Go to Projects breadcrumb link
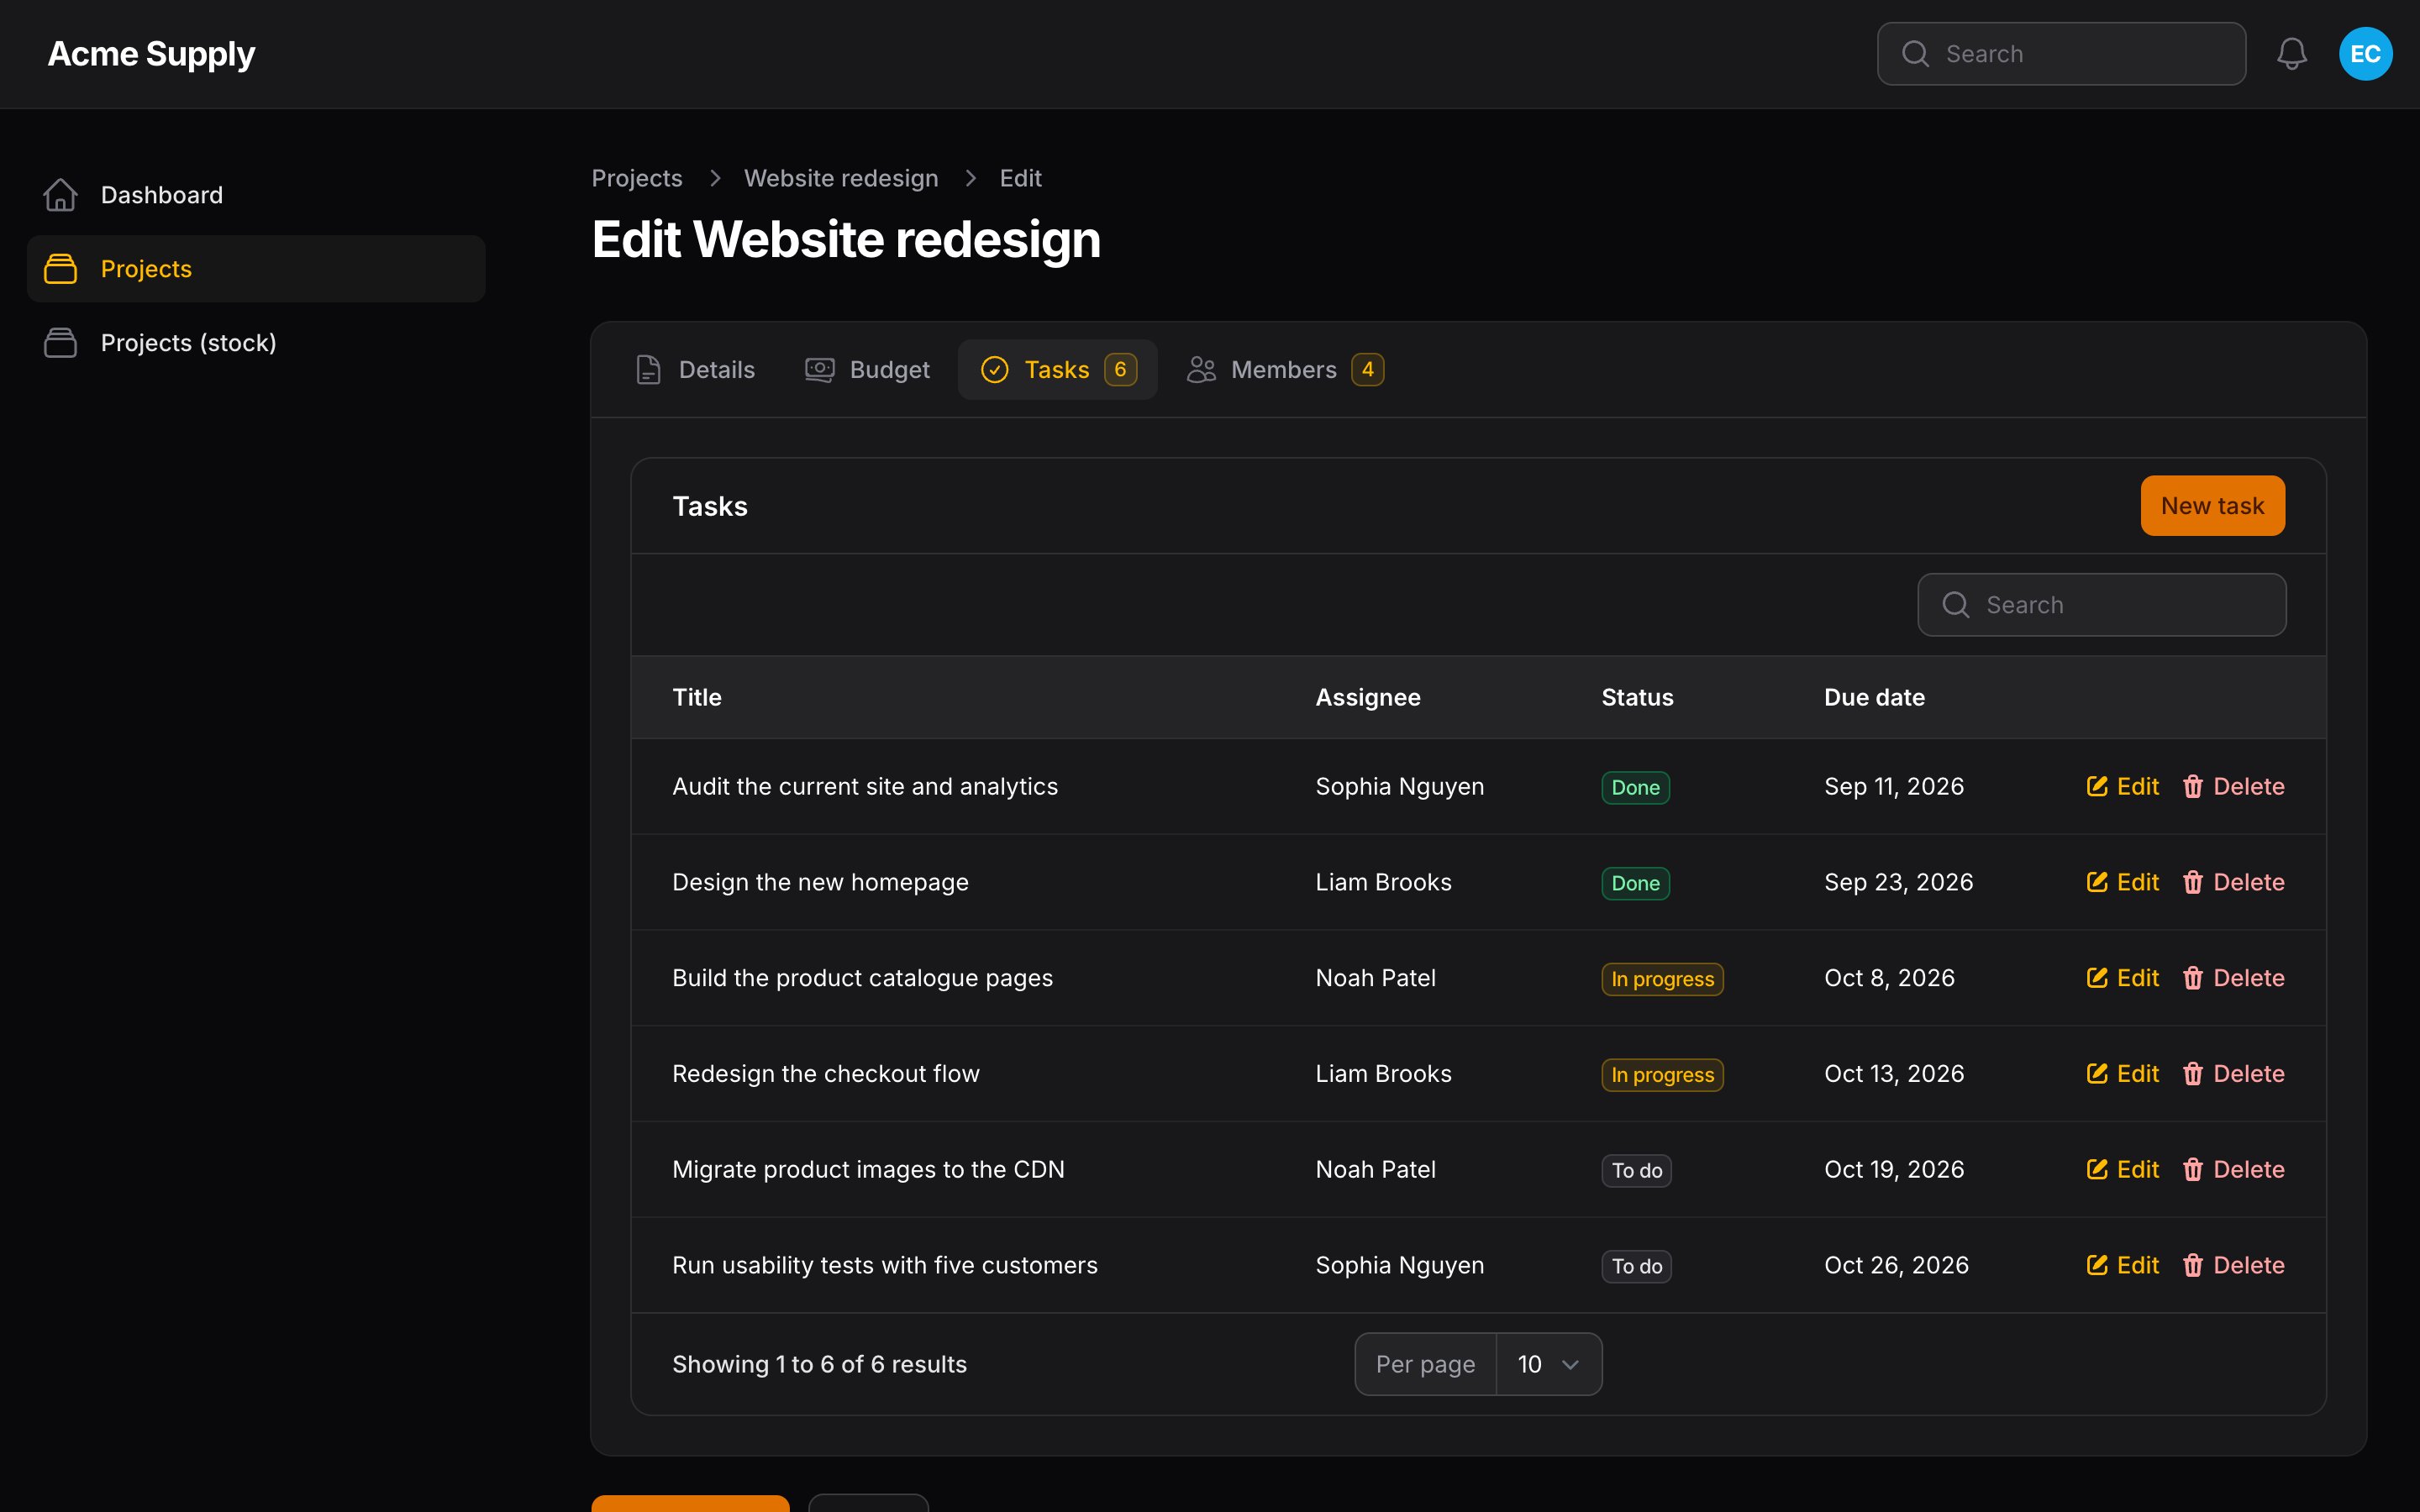This screenshot has height=1512, width=2420. click(x=637, y=178)
